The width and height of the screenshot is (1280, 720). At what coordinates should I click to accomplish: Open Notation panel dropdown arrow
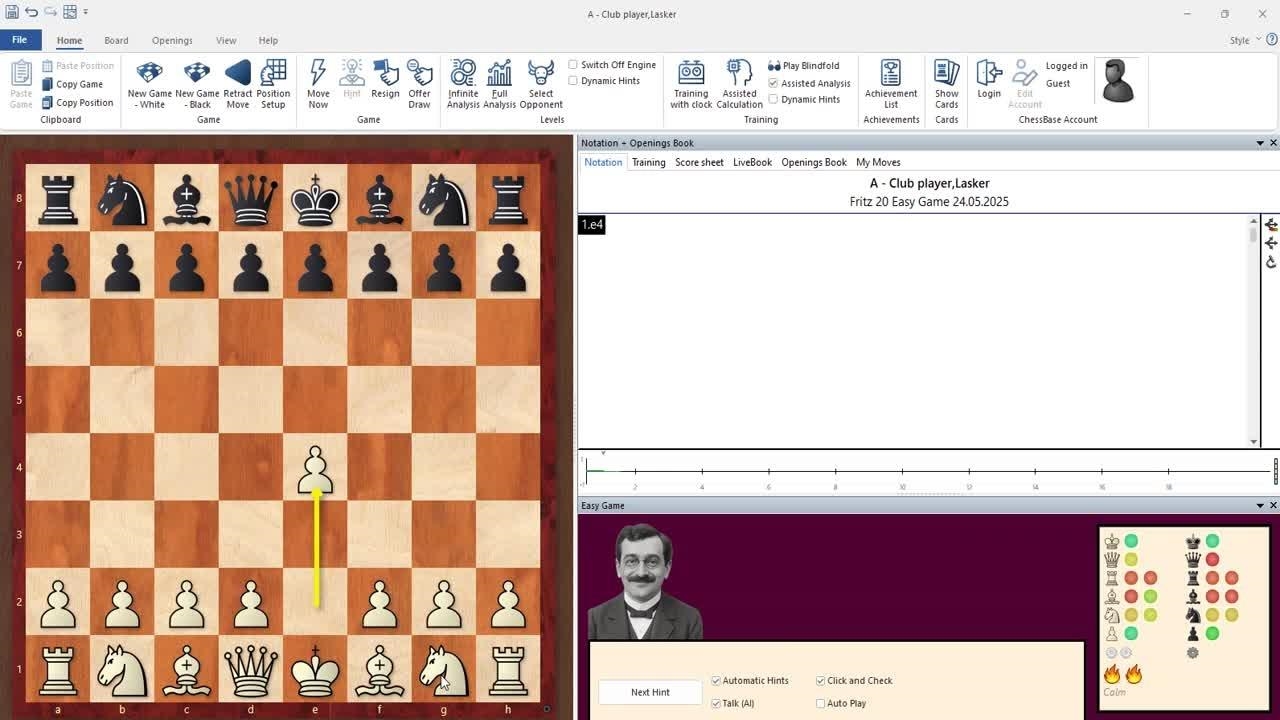pyautogui.click(x=1259, y=143)
